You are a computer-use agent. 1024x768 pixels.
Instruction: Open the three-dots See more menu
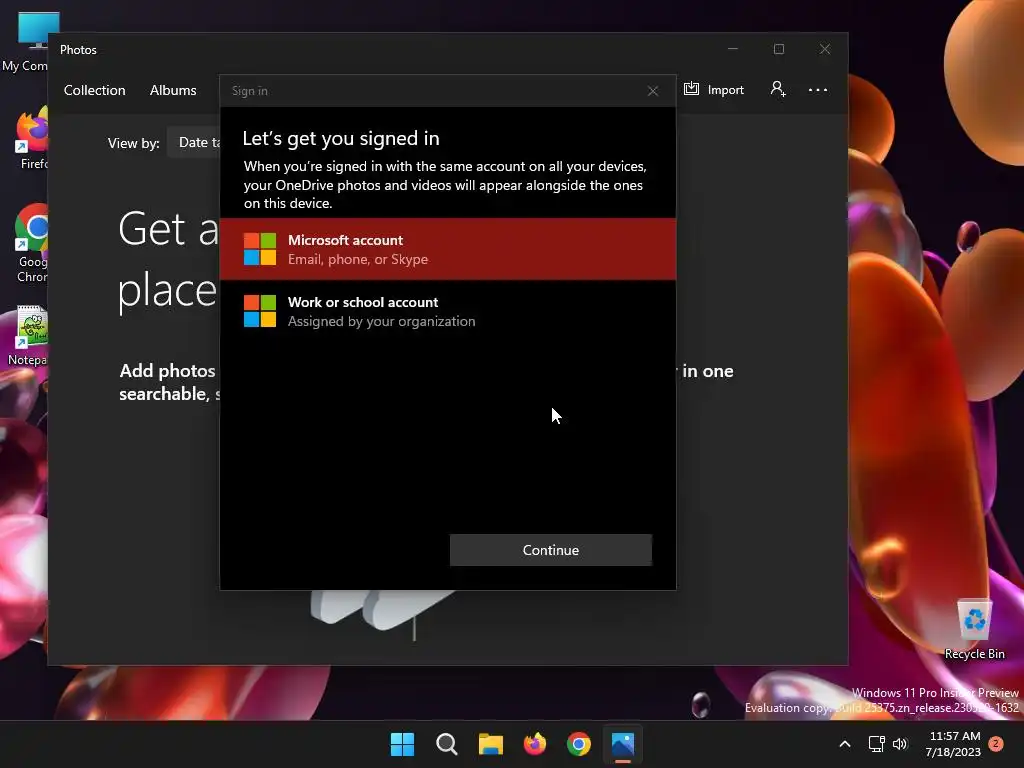point(818,90)
